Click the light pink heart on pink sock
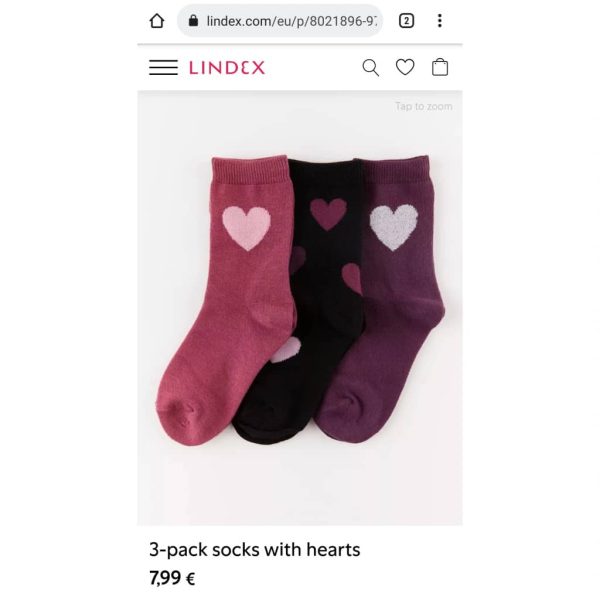Image resolution: width=600 pixels, height=600 pixels. click(x=246, y=228)
